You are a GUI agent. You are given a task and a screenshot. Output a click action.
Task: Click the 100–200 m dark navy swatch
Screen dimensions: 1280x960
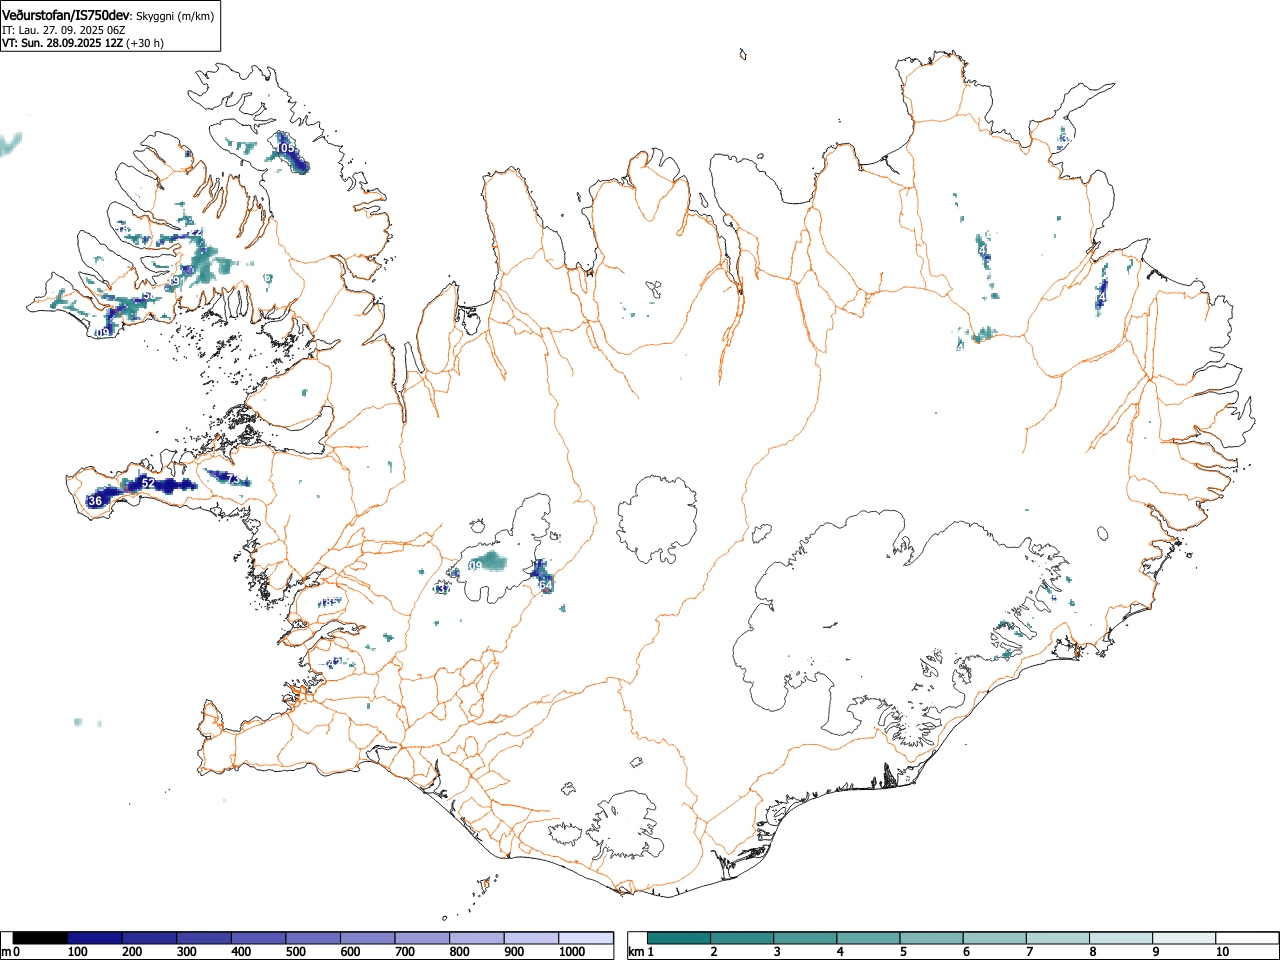pos(95,938)
